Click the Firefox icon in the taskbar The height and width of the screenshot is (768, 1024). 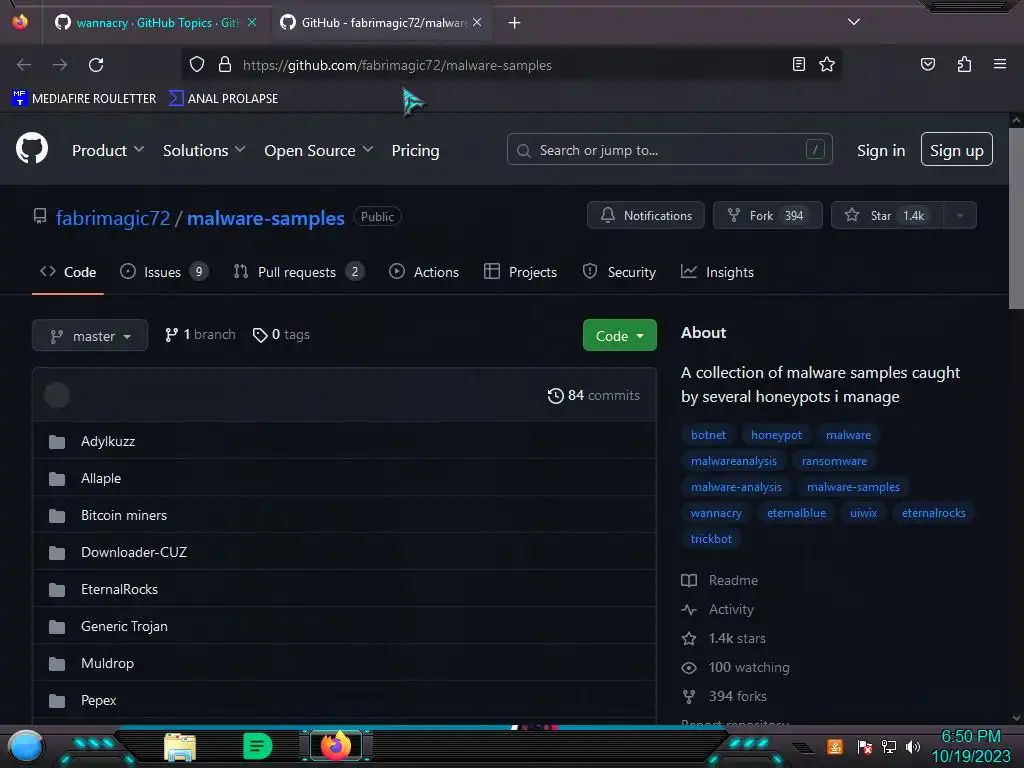336,746
